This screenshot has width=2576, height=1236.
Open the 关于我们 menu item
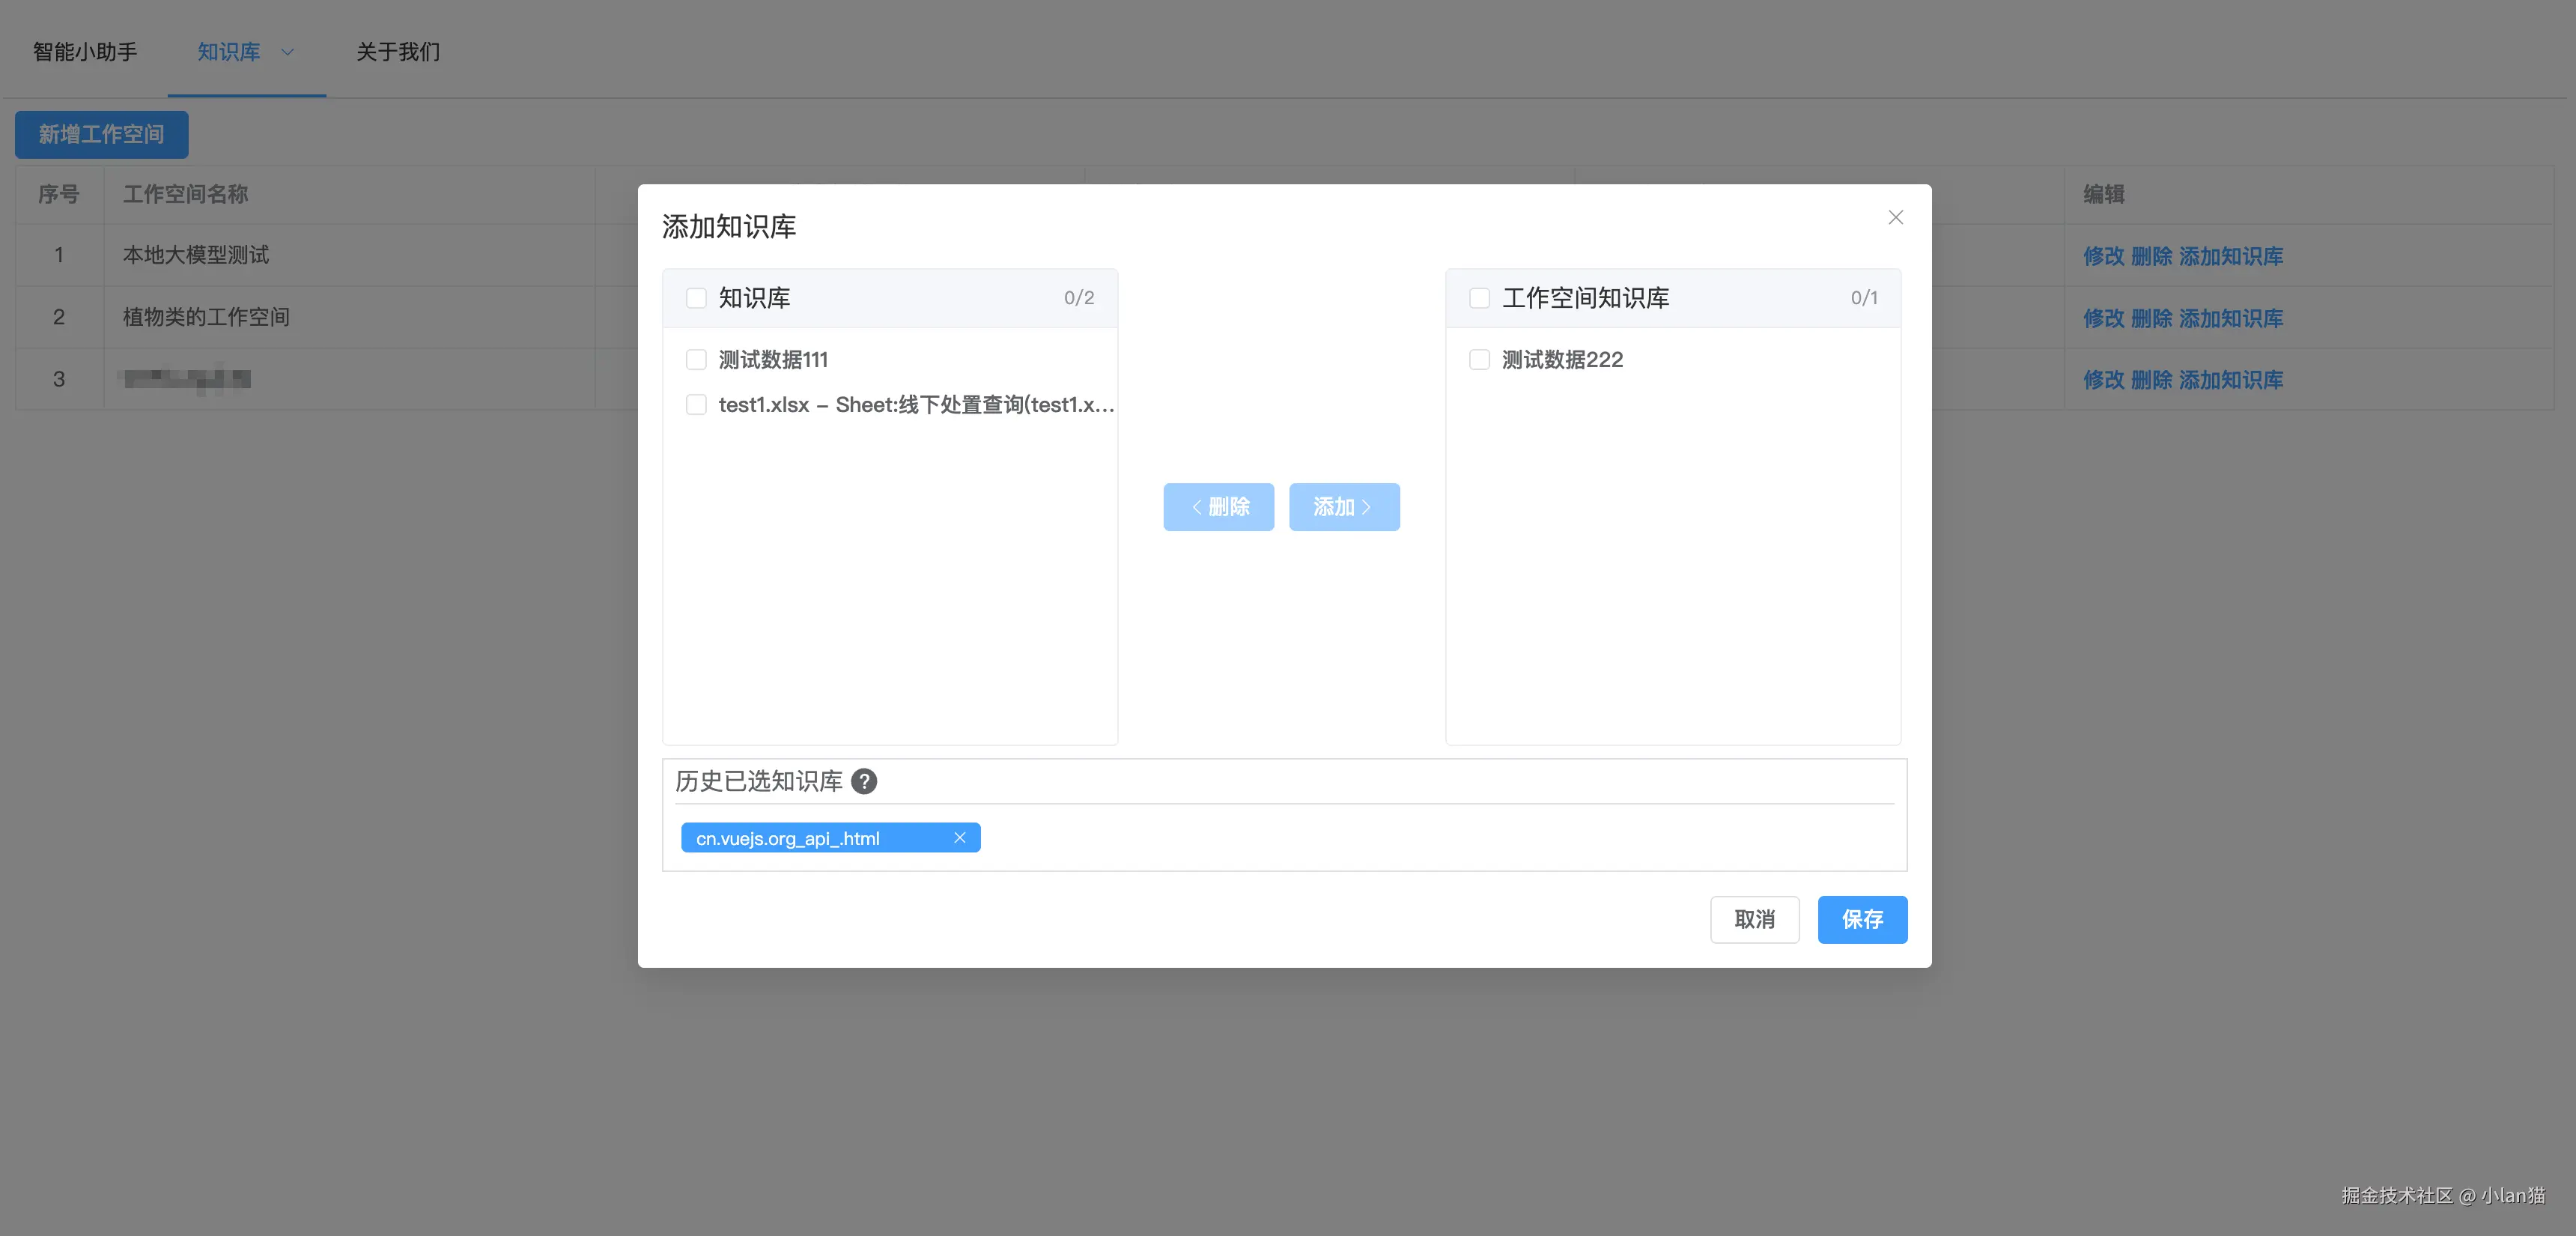pos(398,52)
